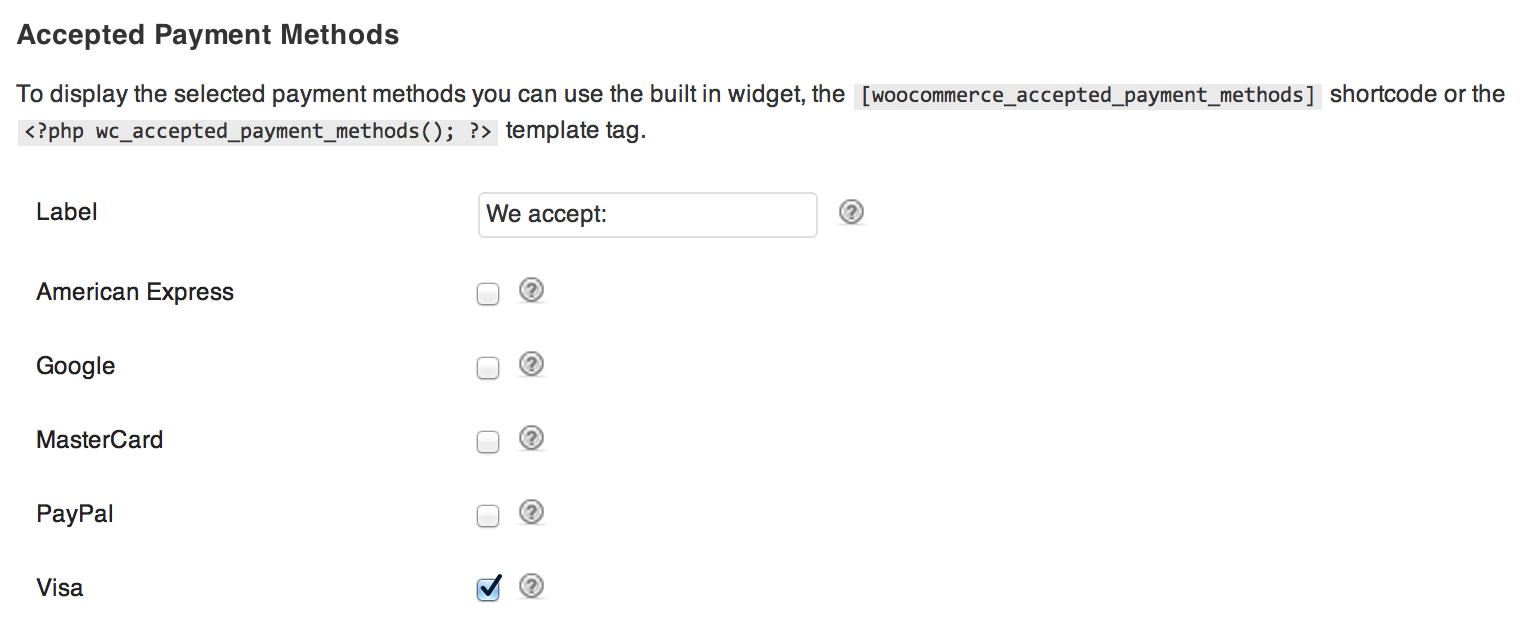Image resolution: width=1528 pixels, height=634 pixels.
Task: Uncheck the Visa checkbox
Action: 488,589
